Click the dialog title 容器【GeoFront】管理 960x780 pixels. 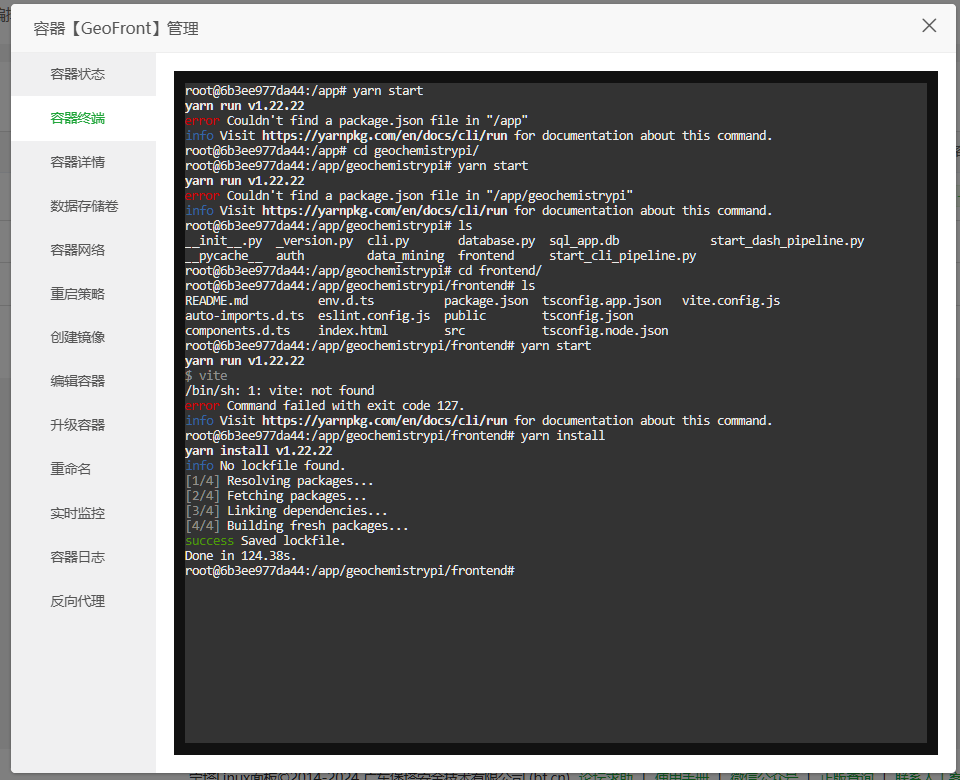[116, 29]
